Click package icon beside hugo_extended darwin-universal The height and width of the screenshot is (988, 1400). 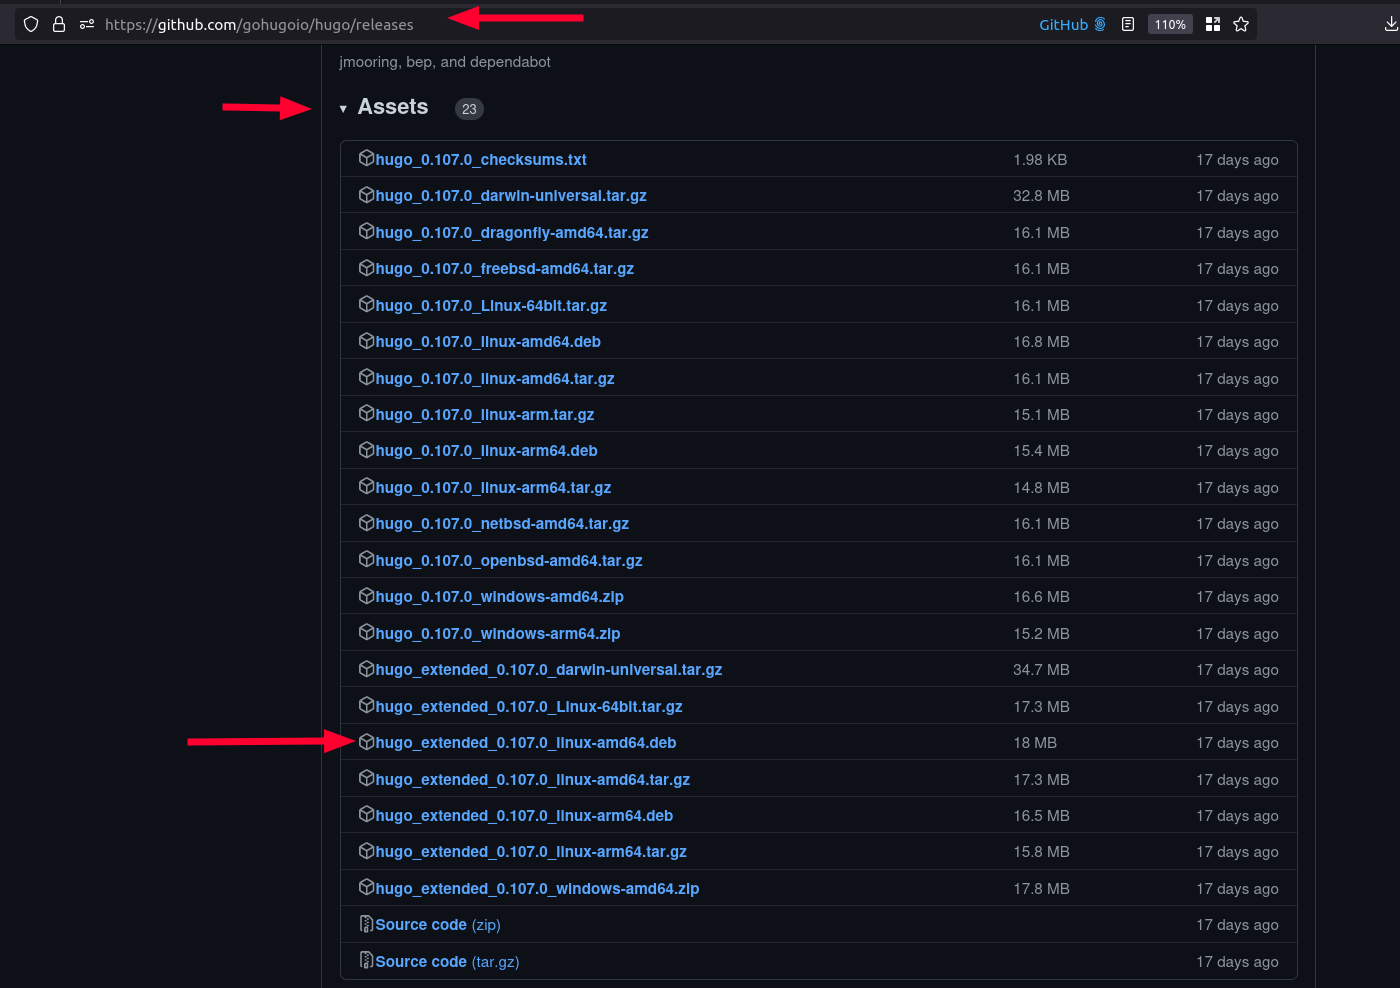(x=366, y=668)
